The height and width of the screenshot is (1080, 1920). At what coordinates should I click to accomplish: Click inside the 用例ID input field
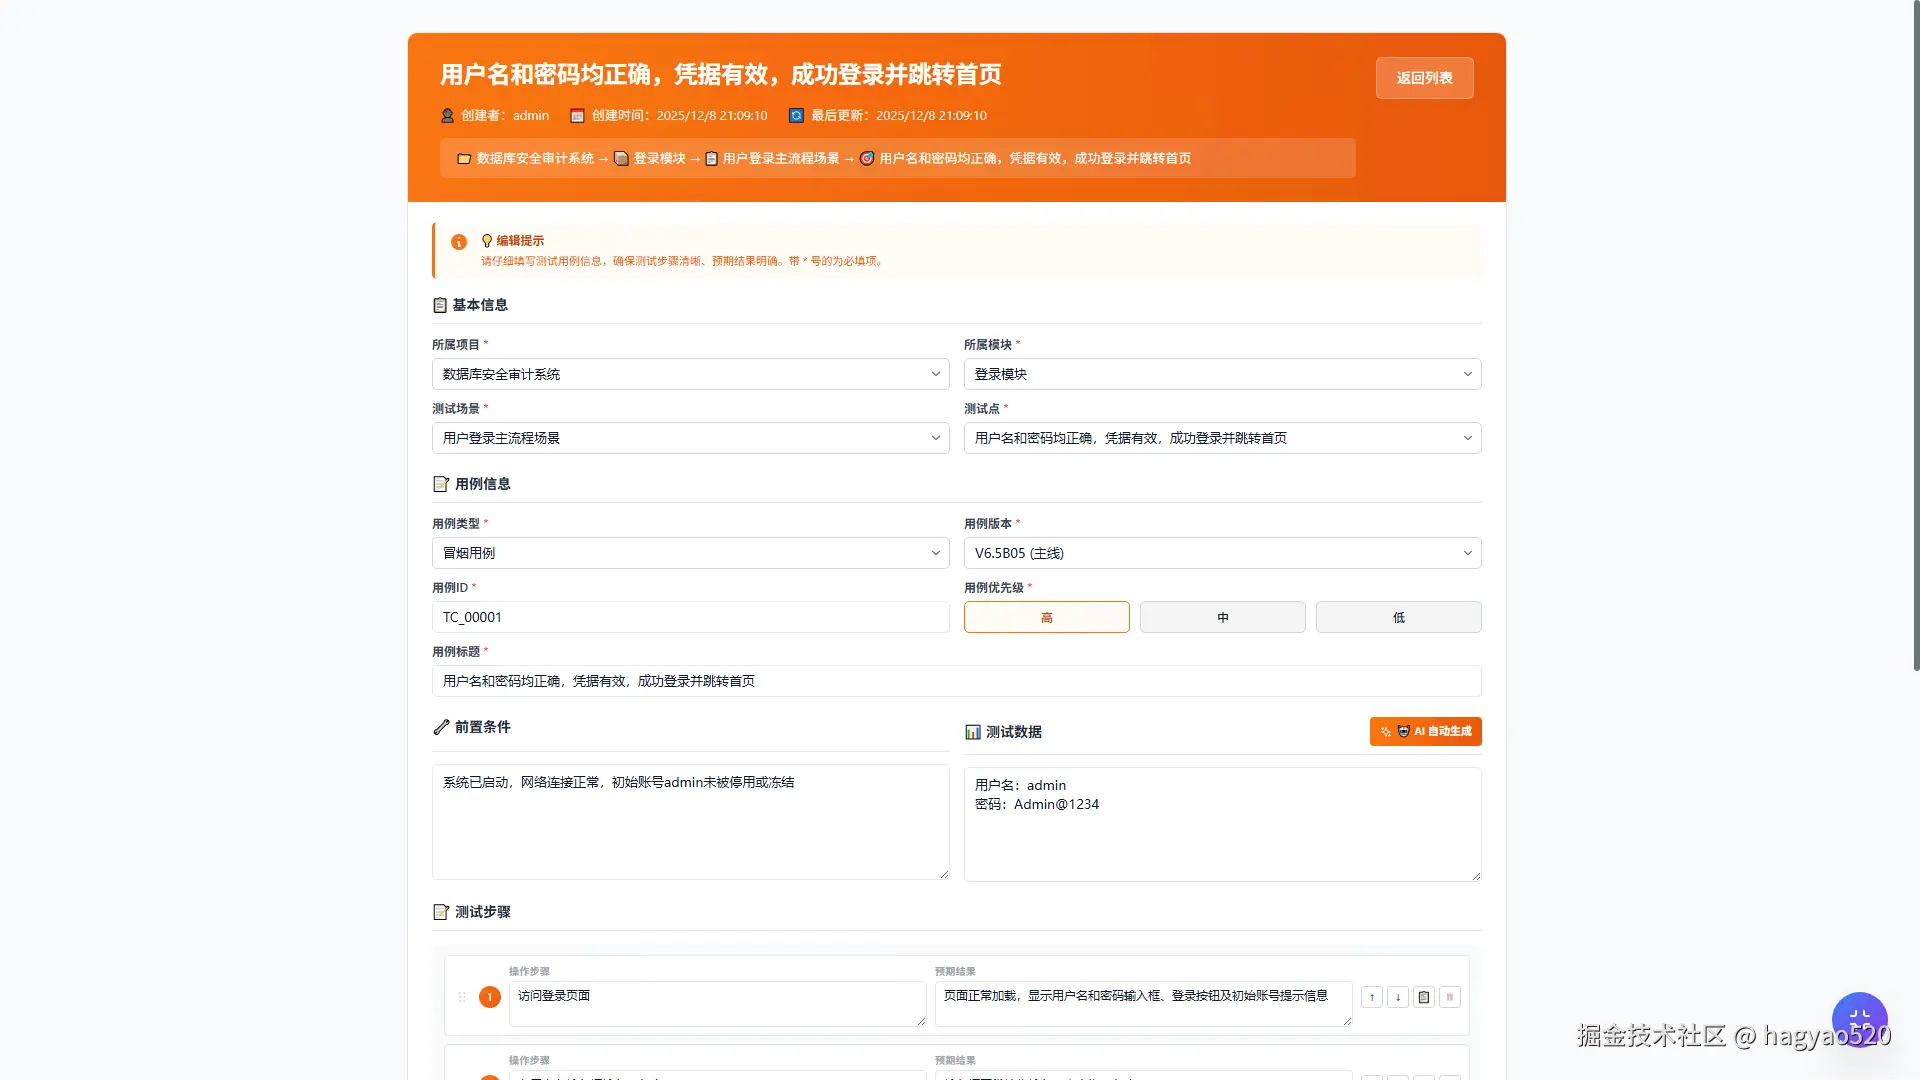690,617
